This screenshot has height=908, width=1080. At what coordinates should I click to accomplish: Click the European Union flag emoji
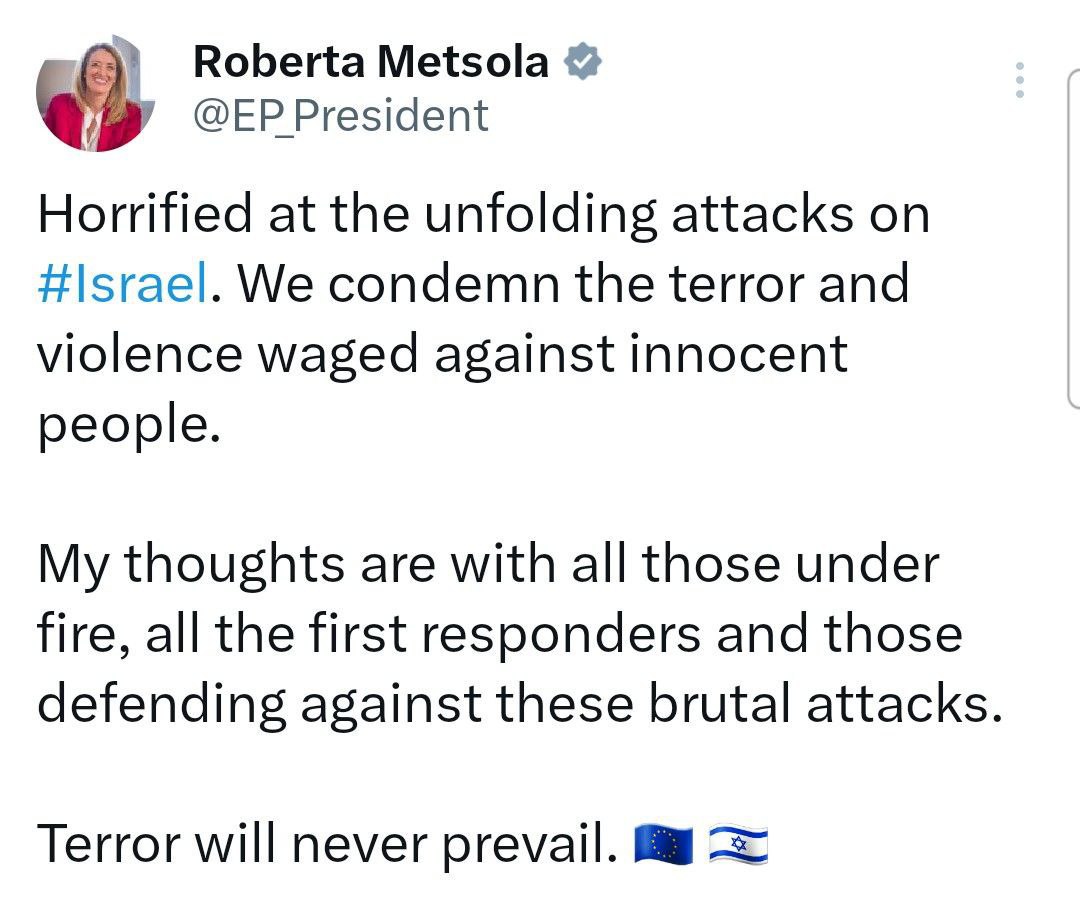pos(663,846)
